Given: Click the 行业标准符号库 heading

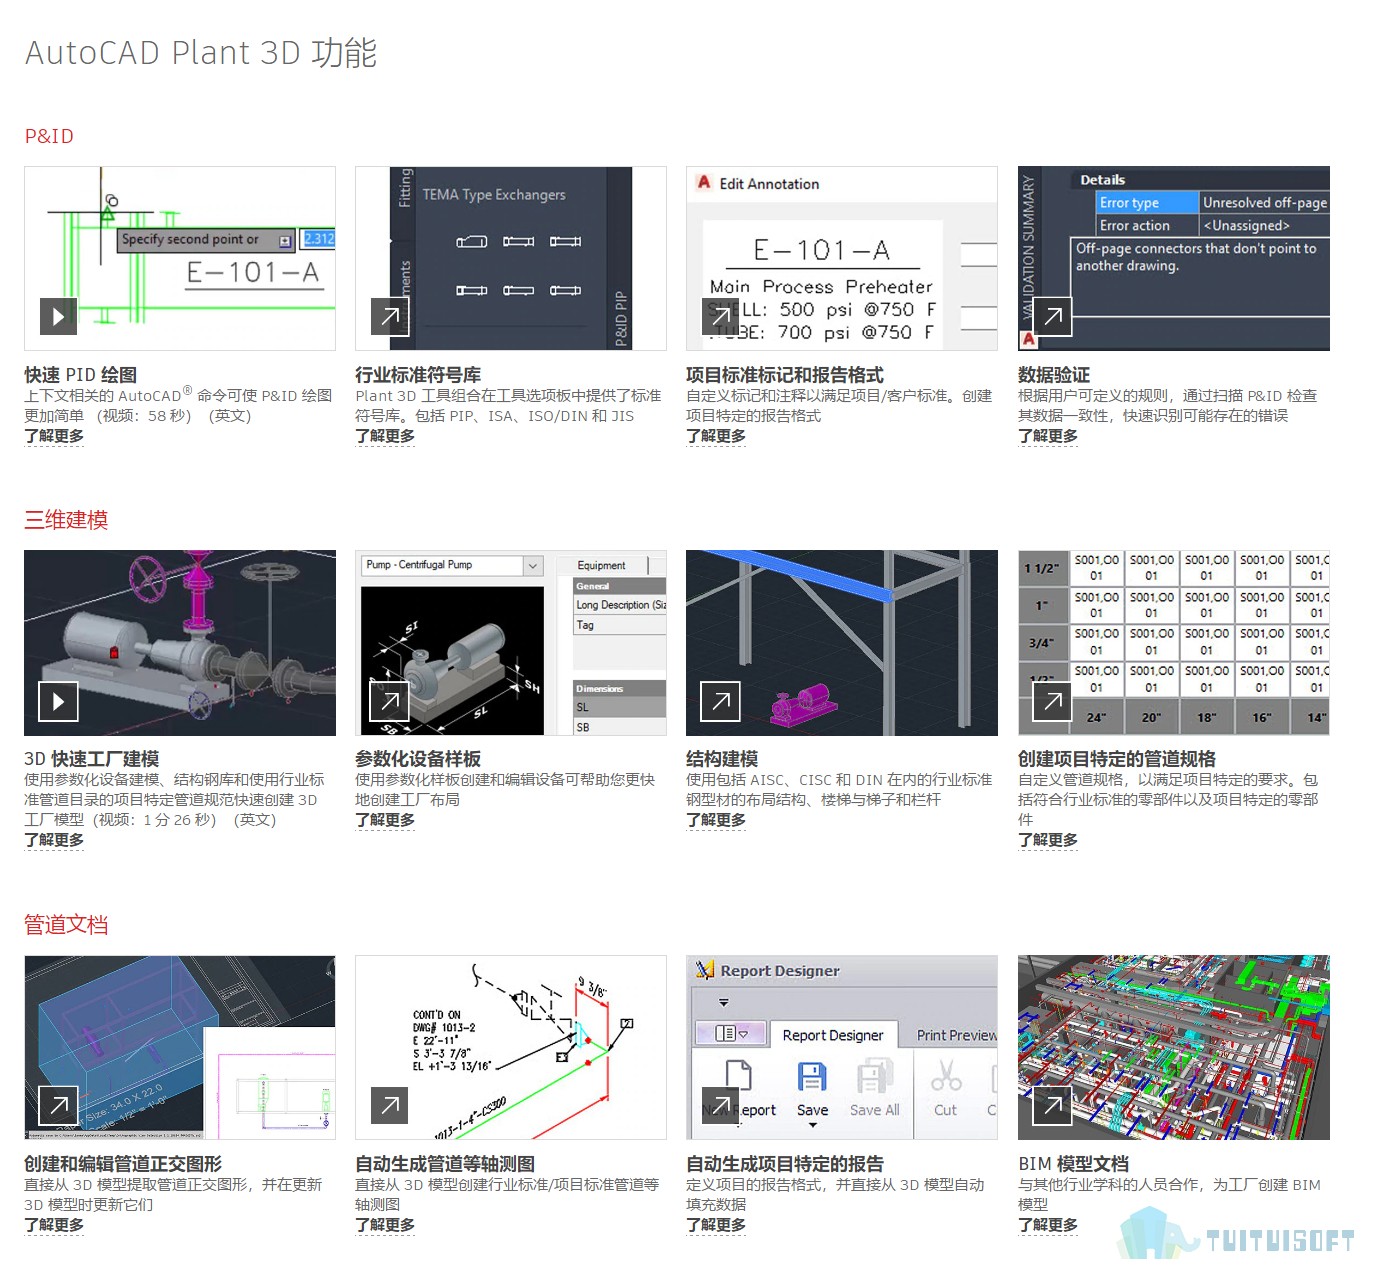Looking at the screenshot, I should (418, 375).
